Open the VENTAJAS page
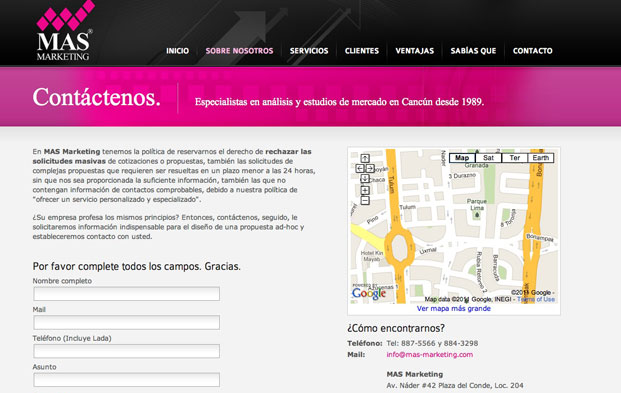The image size is (621, 393). pyautogui.click(x=415, y=51)
